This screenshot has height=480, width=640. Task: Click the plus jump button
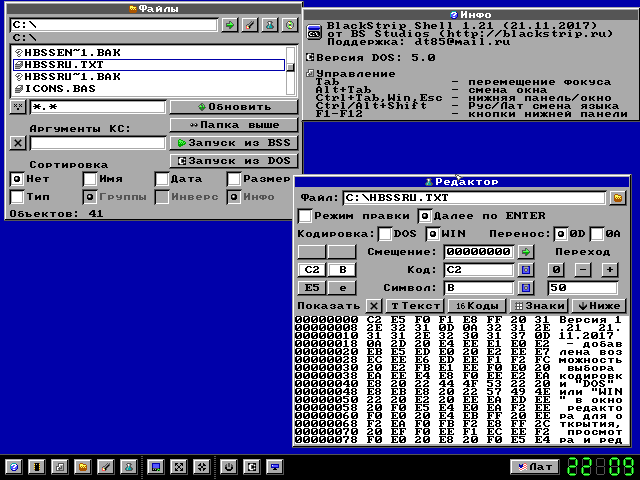(x=610, y=270)
